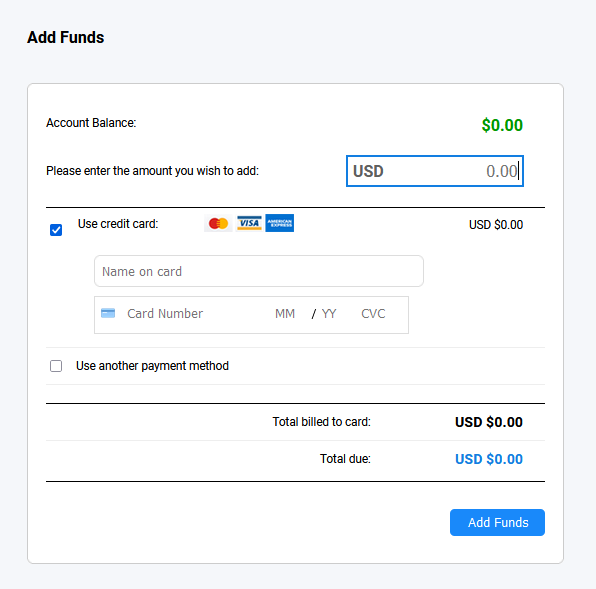Click the blue Total due amount
Image resolution: width=596 pixels, height=589 pixels.
tap(489, 459)
